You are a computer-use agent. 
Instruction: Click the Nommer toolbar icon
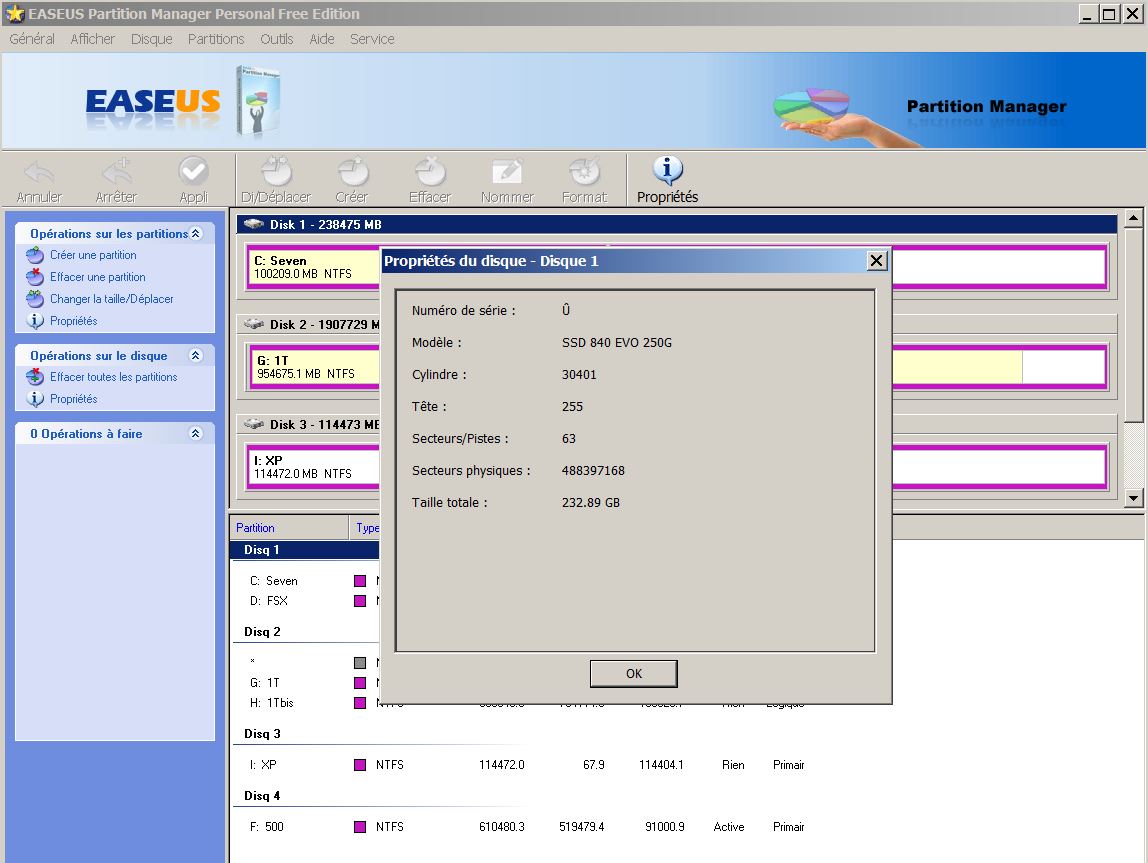[x=507, y=172]
